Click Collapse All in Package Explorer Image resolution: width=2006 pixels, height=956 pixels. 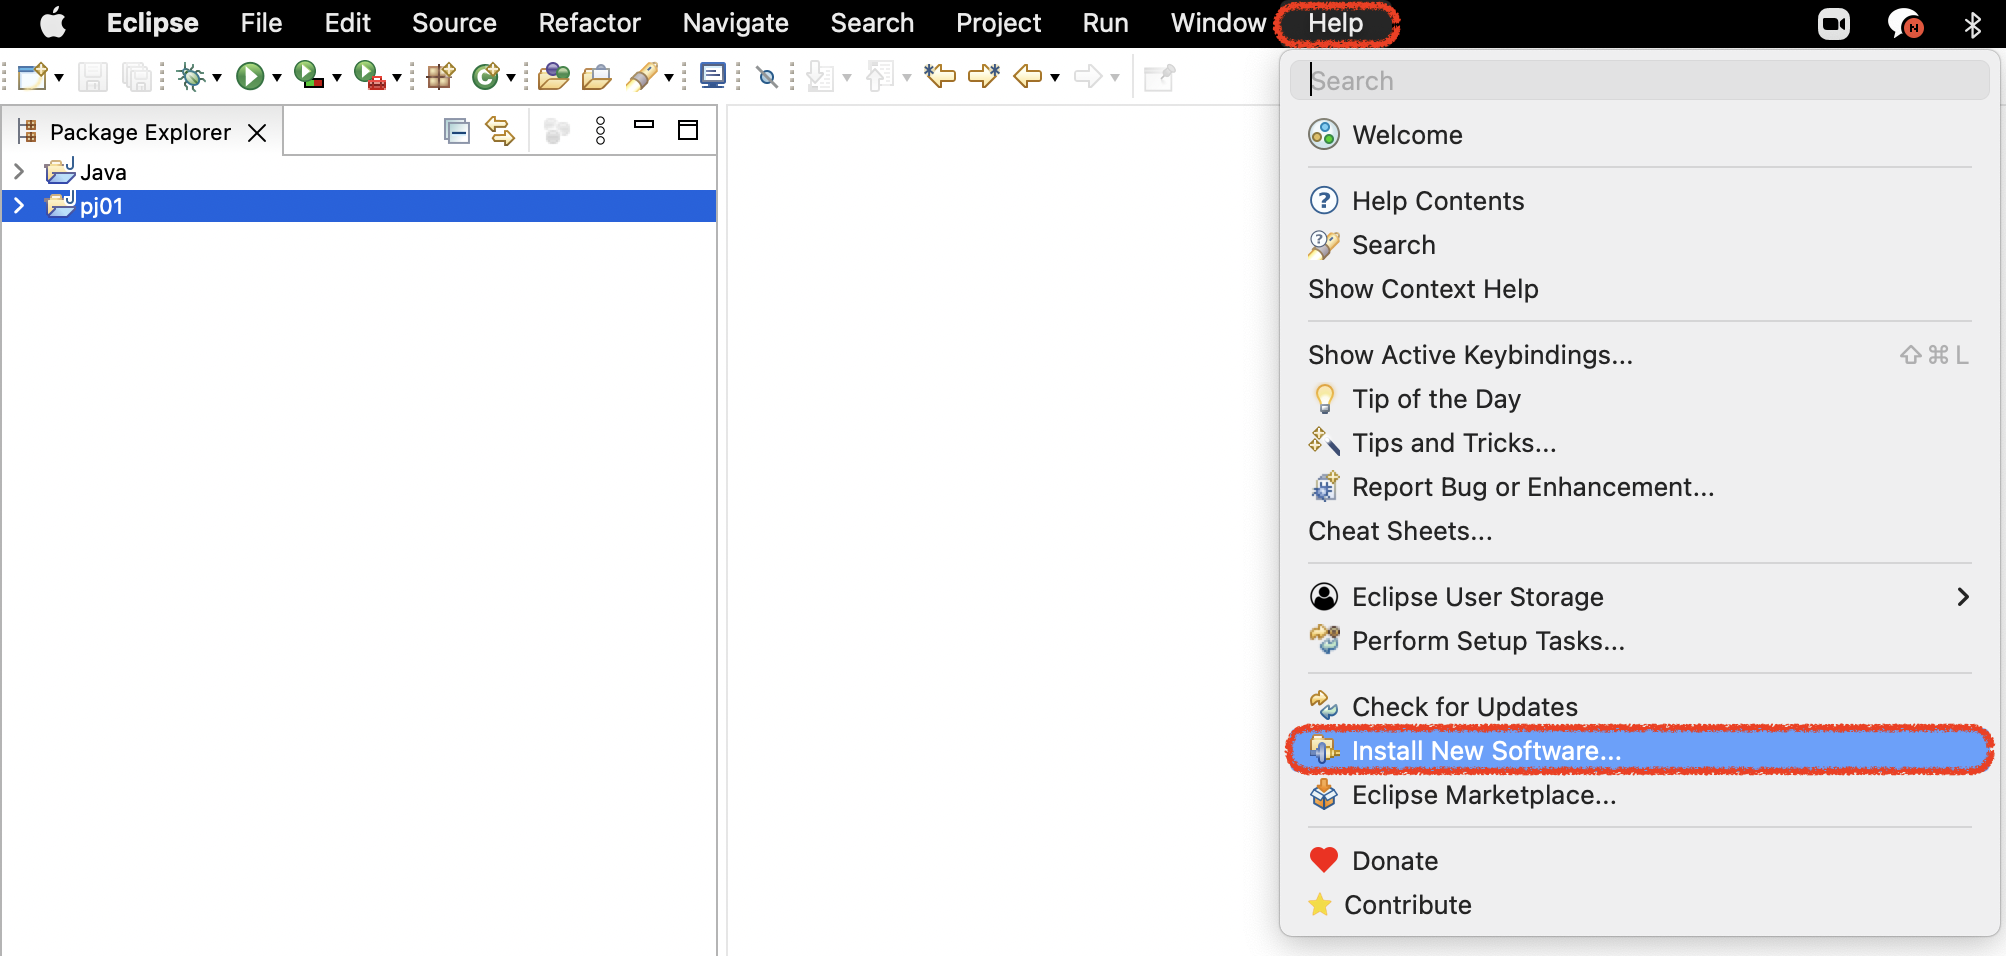click(x=457, y=131)
